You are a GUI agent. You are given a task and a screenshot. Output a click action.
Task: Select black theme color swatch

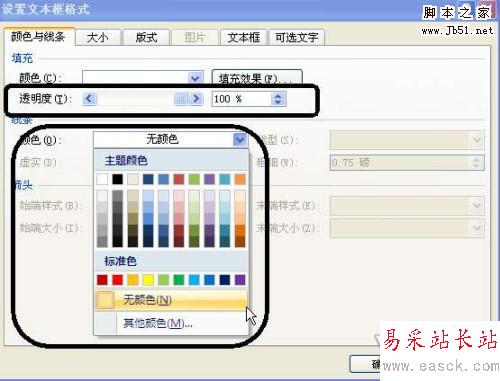(x=117, y=179)
